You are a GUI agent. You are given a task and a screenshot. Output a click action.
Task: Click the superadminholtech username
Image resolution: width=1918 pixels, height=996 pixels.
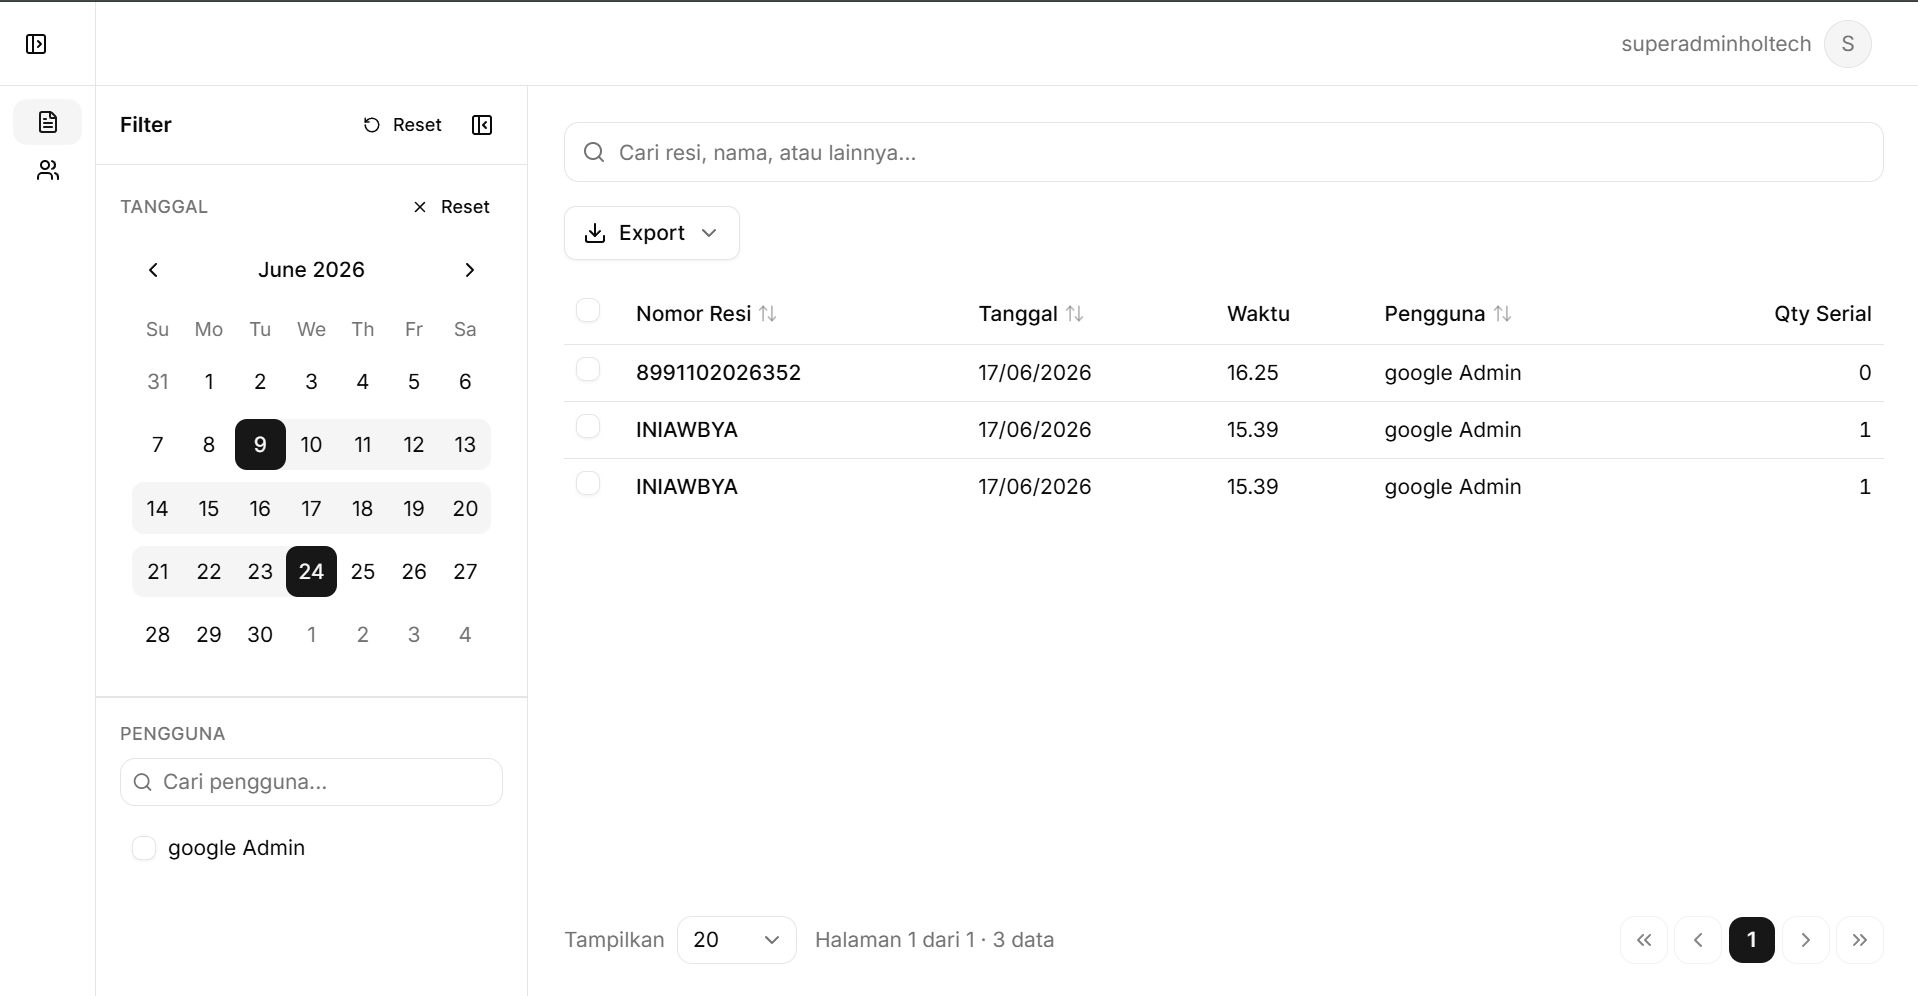[x=1716, y=44]
